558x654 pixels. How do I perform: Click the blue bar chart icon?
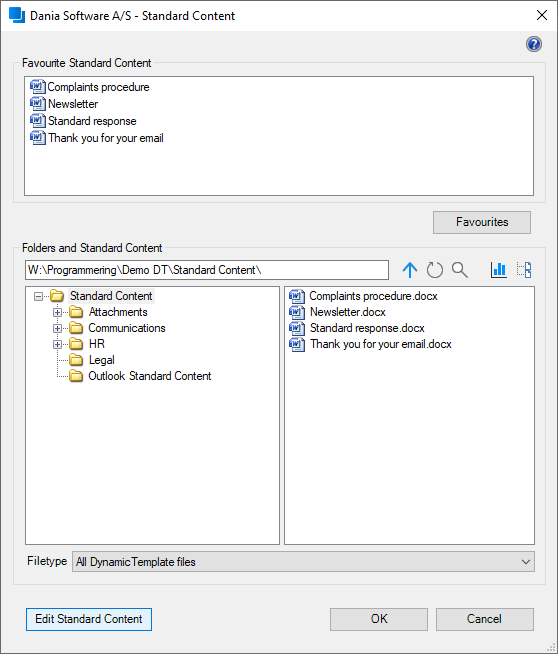tap(498, 270)
